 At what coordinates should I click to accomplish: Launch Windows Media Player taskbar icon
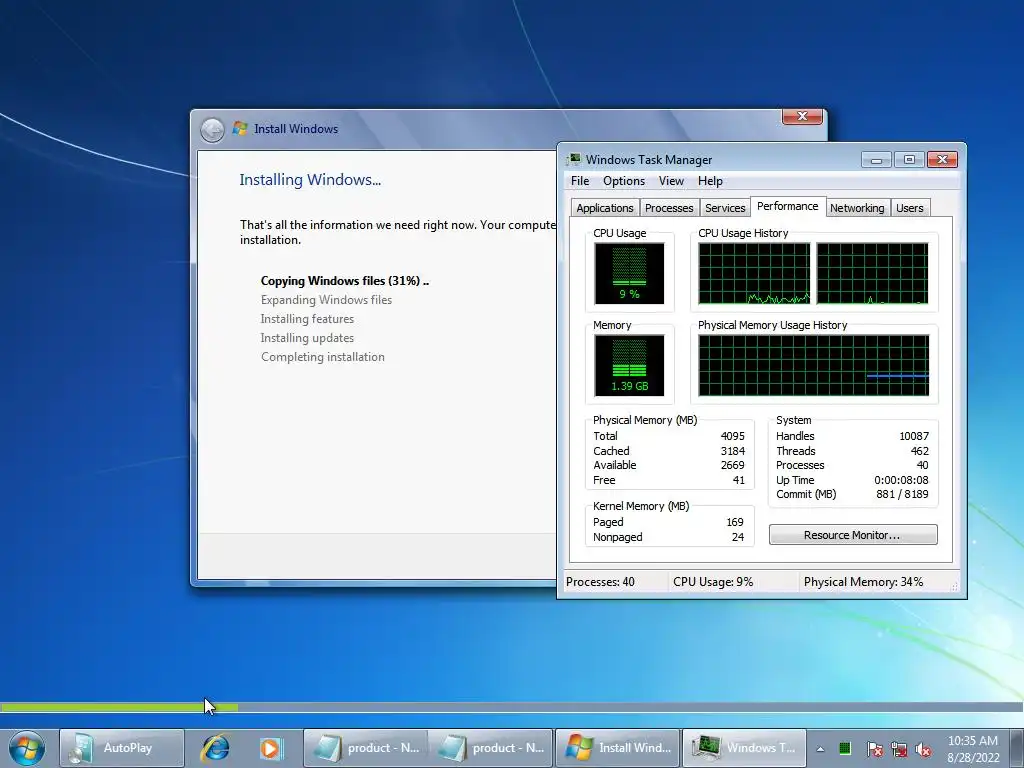tap(270, 748)
